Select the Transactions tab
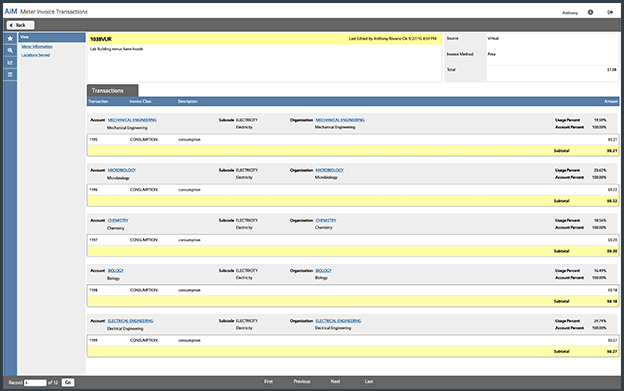 113,90
